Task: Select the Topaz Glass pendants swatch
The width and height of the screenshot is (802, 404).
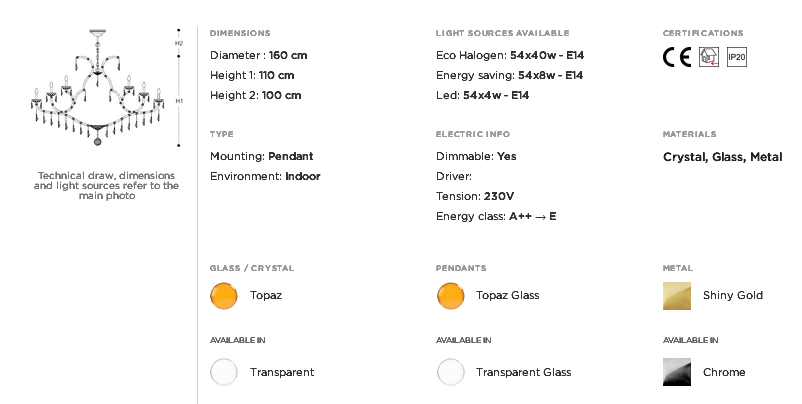Action: tap(451, 296)
